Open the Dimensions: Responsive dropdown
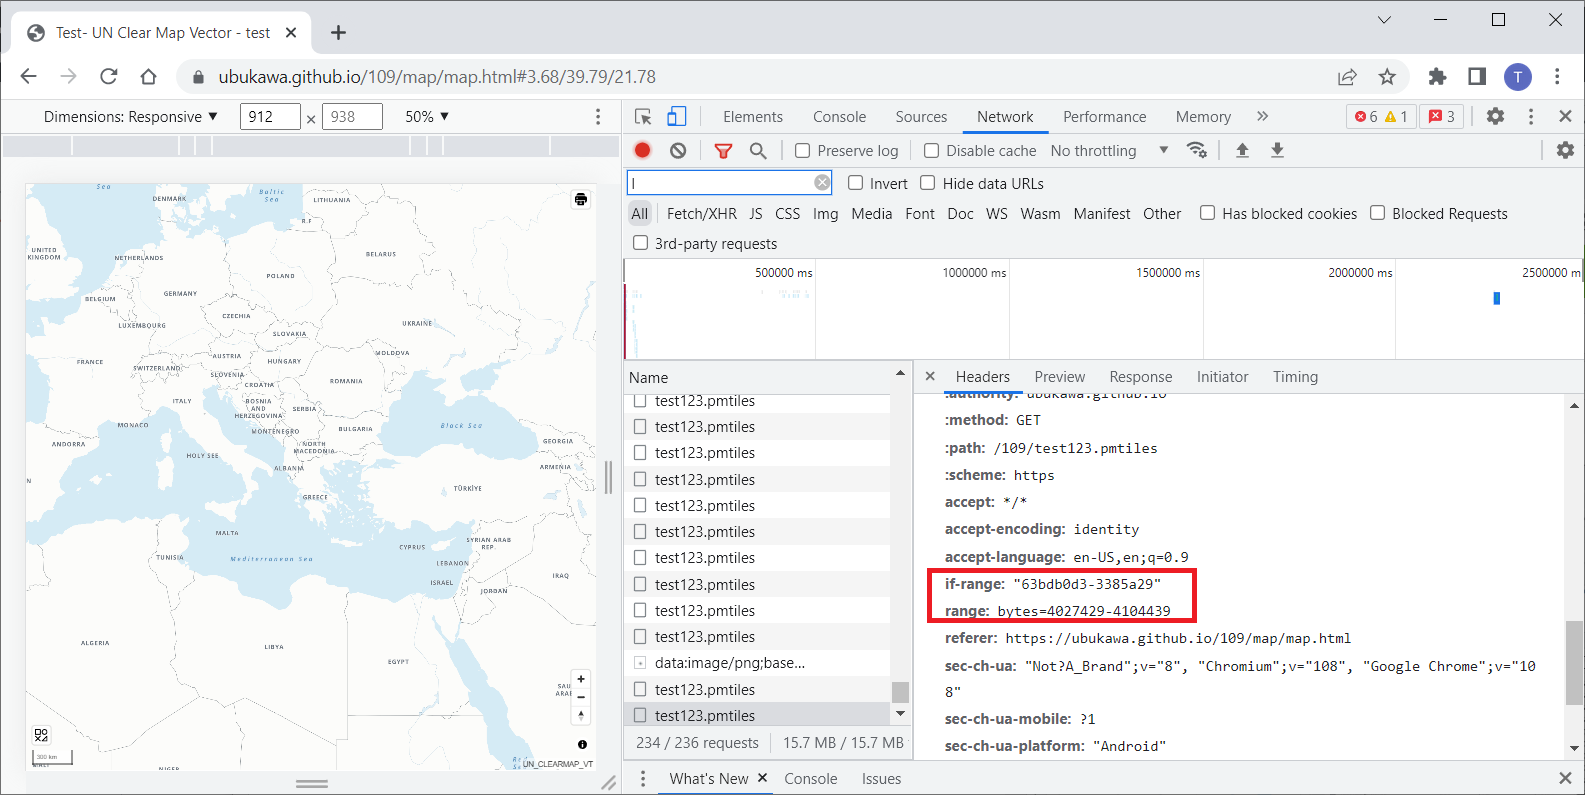Image resolution: width=1585 pixels, height=795 pixels. click(130, 117)
